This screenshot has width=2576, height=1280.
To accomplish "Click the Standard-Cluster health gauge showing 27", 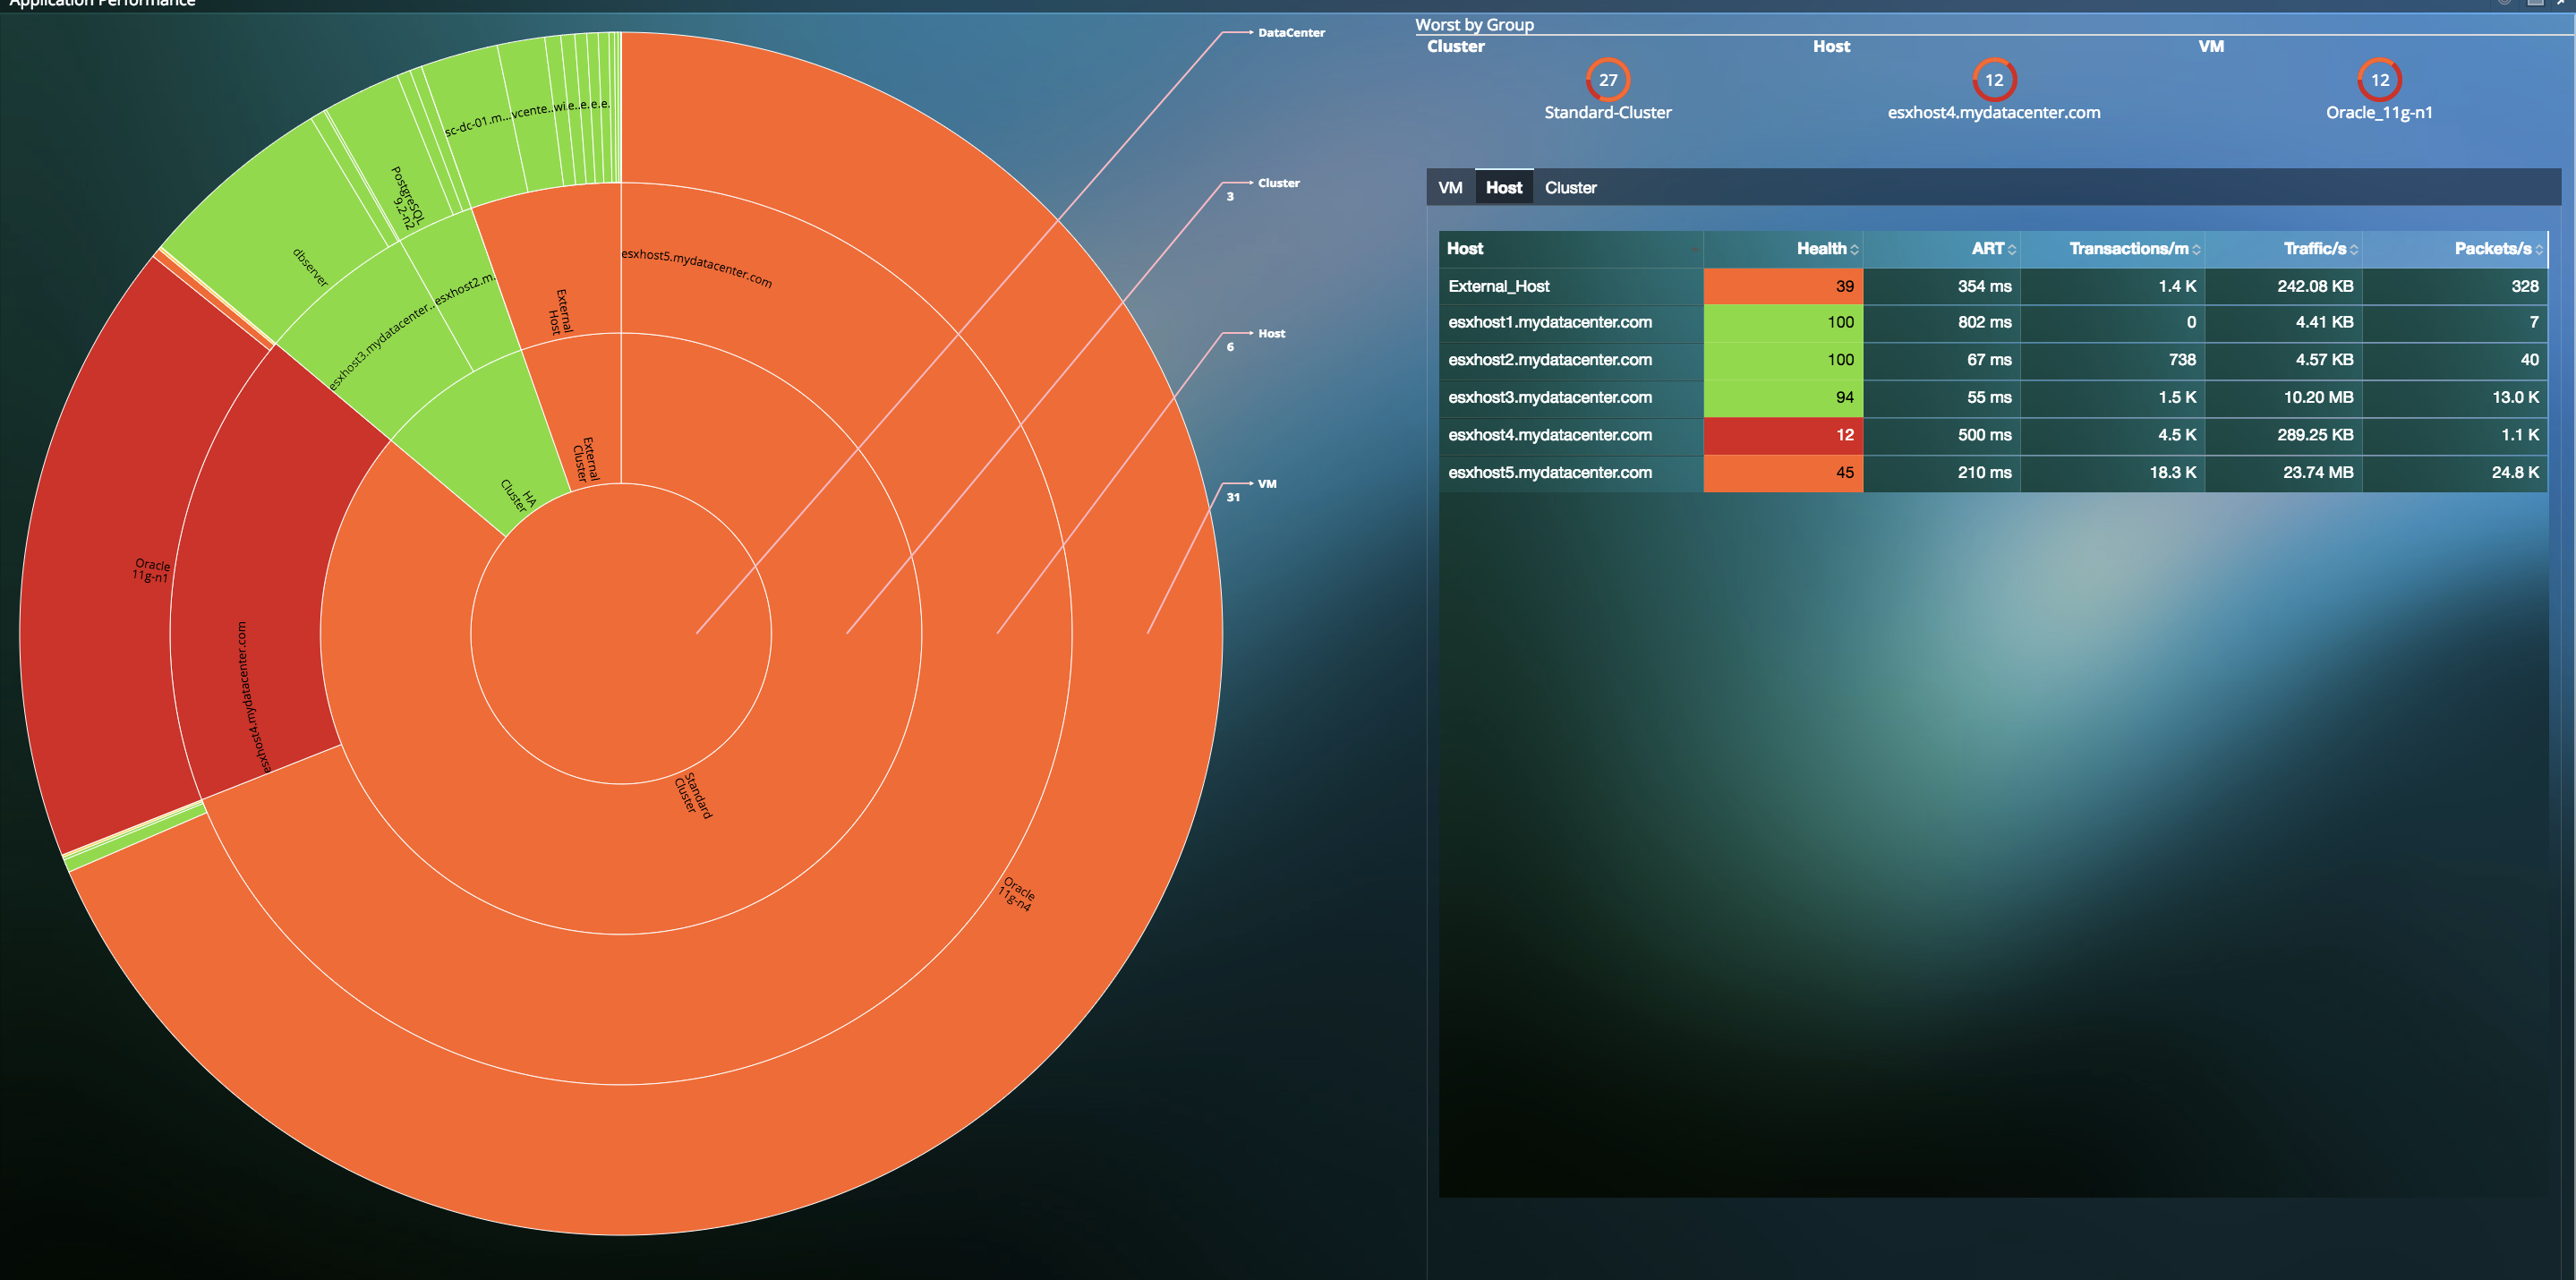I will pos(1607,80).
